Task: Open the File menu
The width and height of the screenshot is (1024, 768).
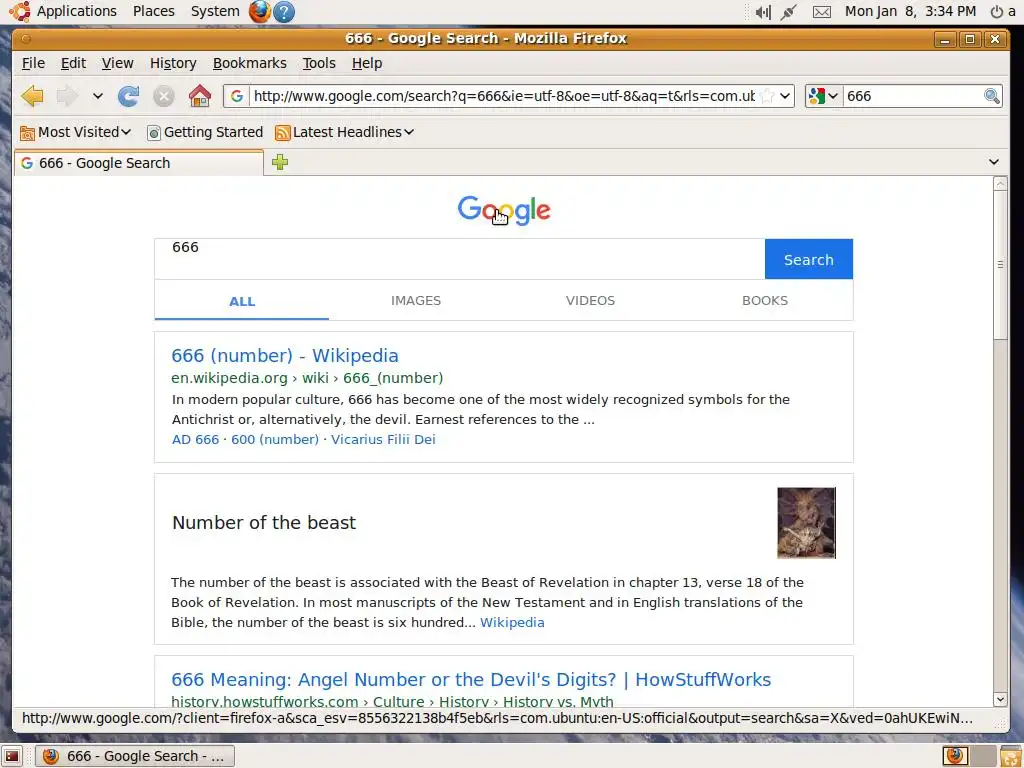Action: point(33,63)
